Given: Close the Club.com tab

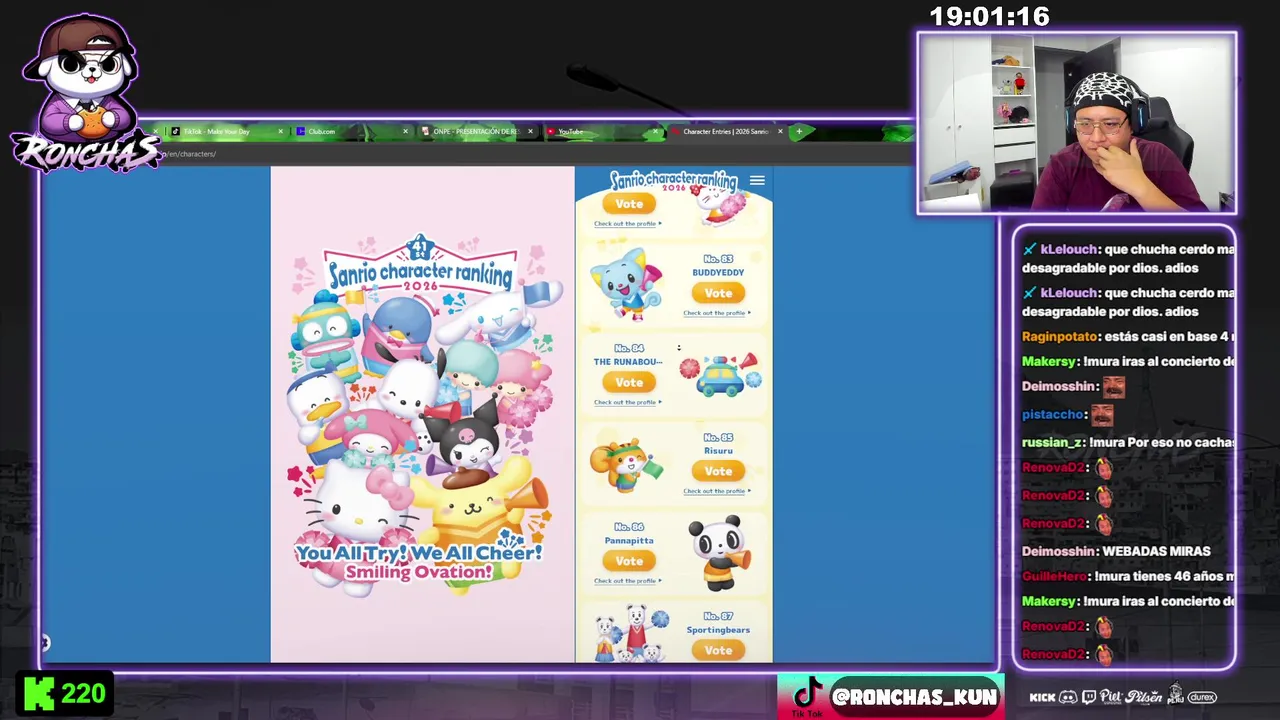Looking at the screenshot, I should (405, 131).
